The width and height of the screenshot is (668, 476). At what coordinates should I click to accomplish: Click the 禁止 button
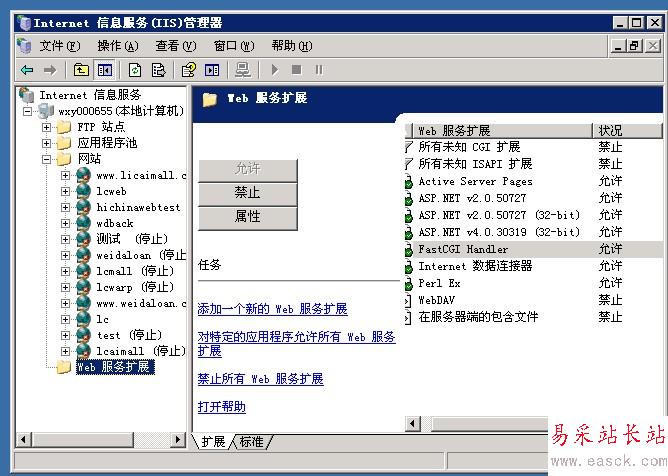pyautogui.click(x=248, y=193)
